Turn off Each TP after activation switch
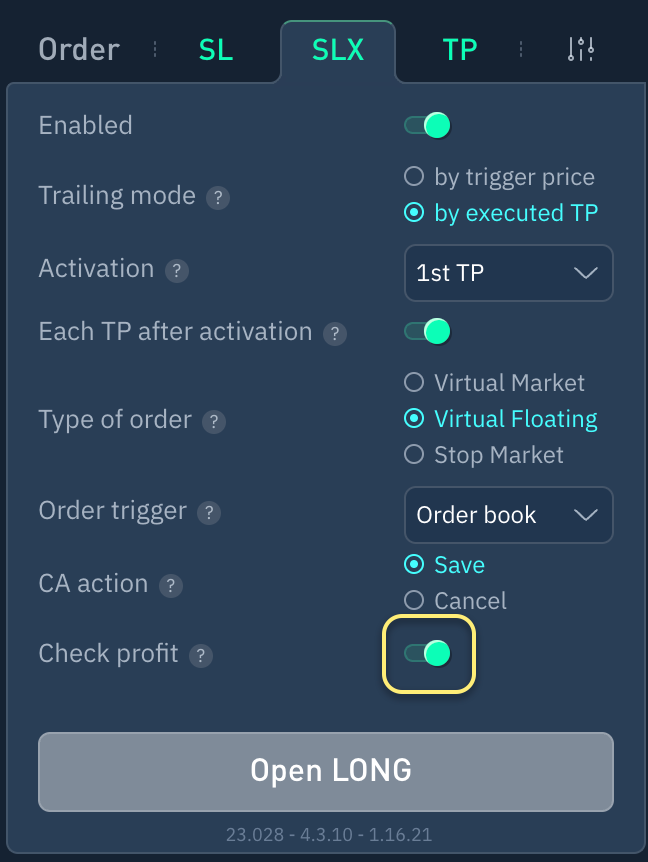This screenshot has width=648, height=862. [428, 331]
